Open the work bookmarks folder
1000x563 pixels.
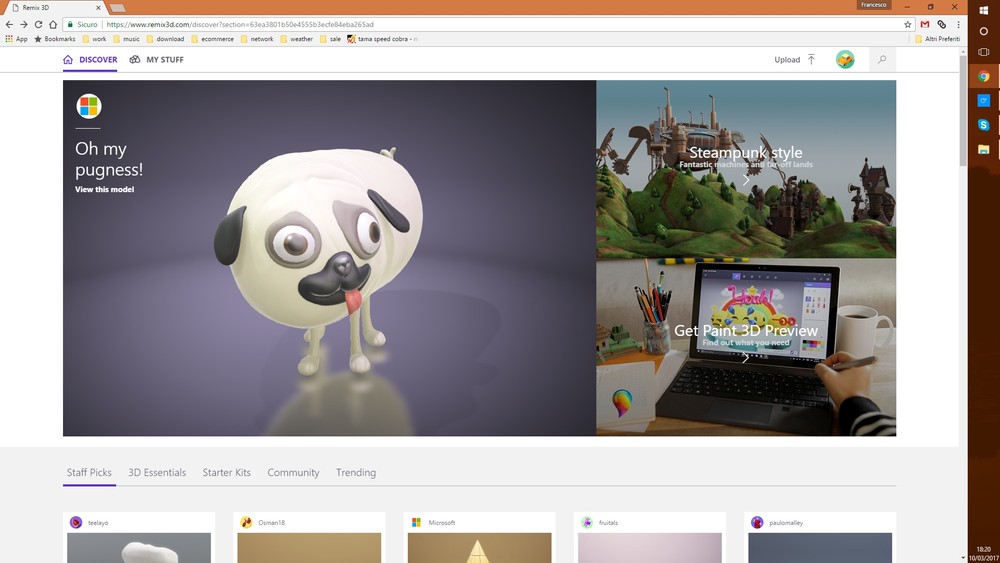pos(94,39)
